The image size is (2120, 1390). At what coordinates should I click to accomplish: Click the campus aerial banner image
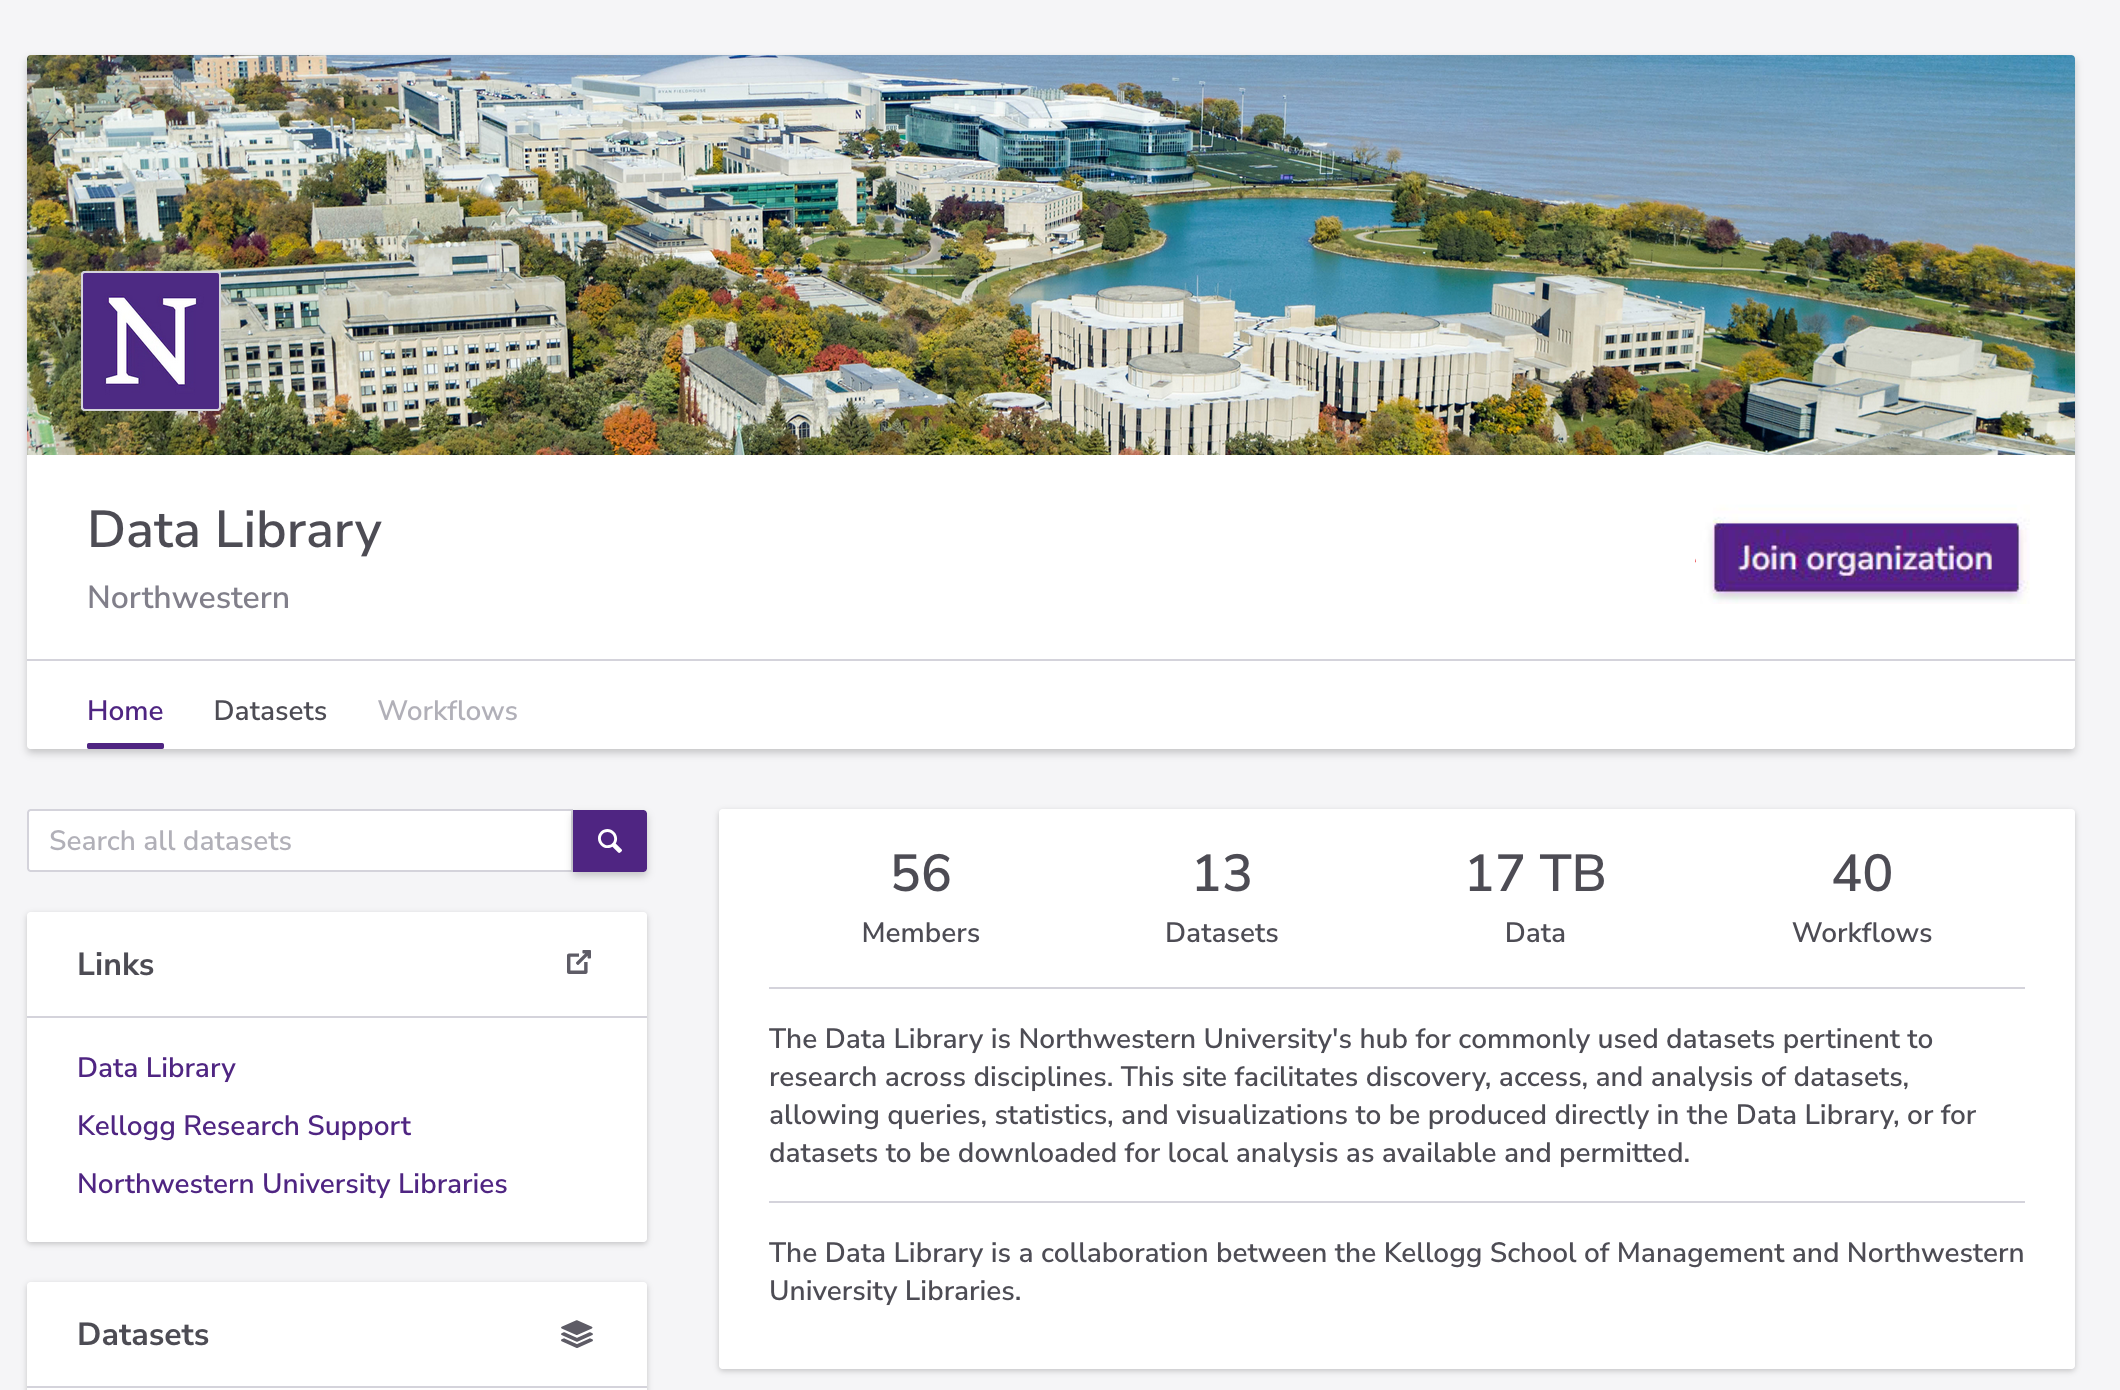point(1051,255)
